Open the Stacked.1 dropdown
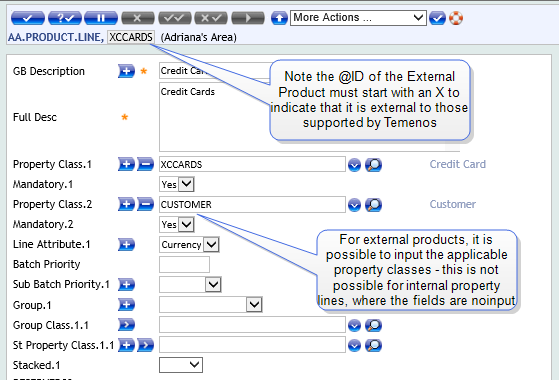 click(x=181, y=365)
